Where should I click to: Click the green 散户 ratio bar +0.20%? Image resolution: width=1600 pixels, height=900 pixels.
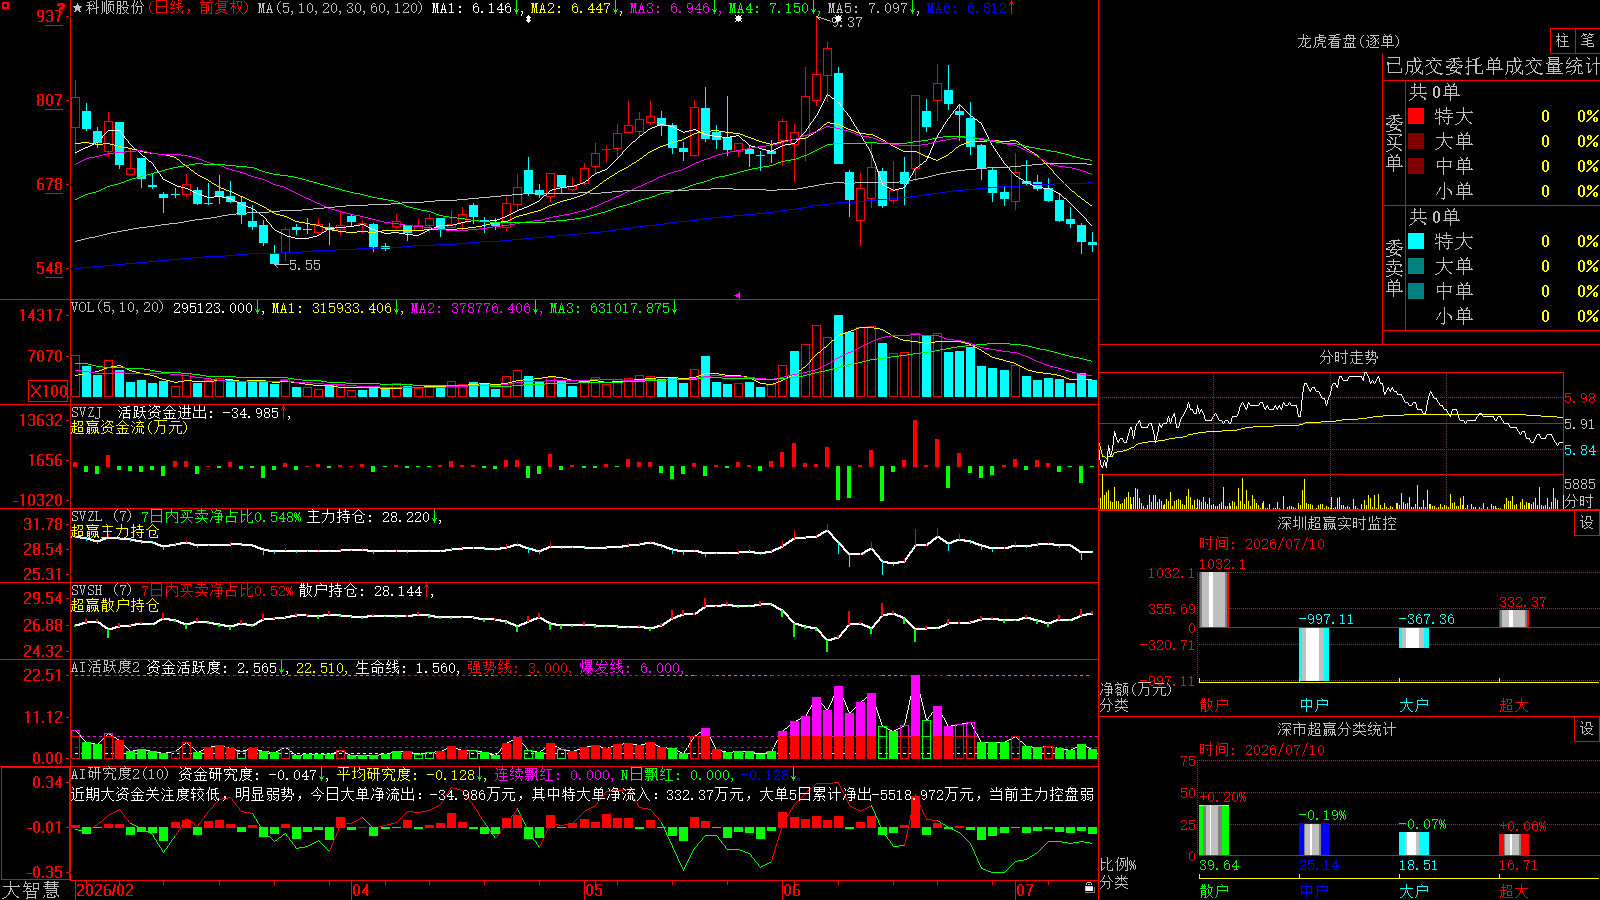tap(1214, 830)
